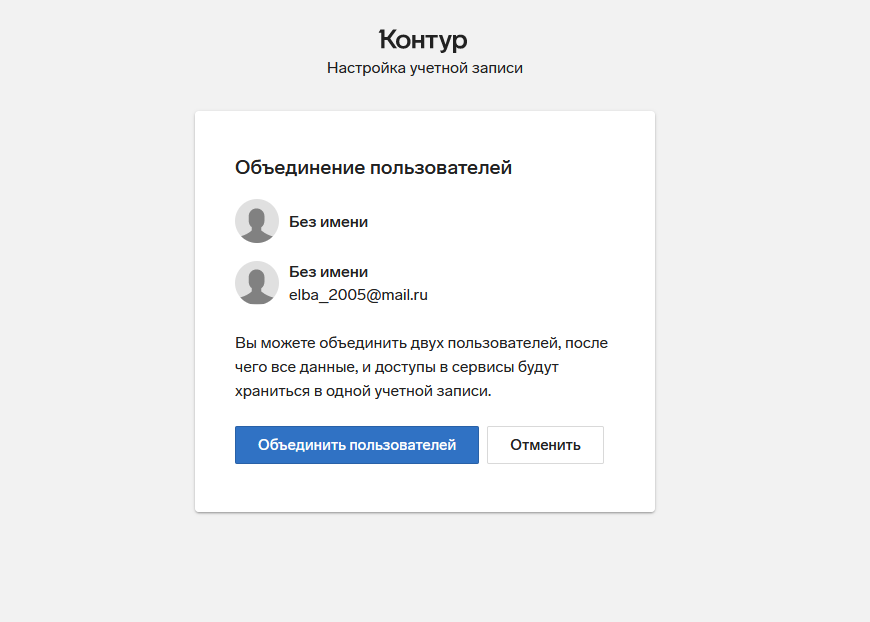Viewport: 870px width, 622px height.
Task: Select the avatar beside elba_2005@mail.ru
Action: [257, 283]
